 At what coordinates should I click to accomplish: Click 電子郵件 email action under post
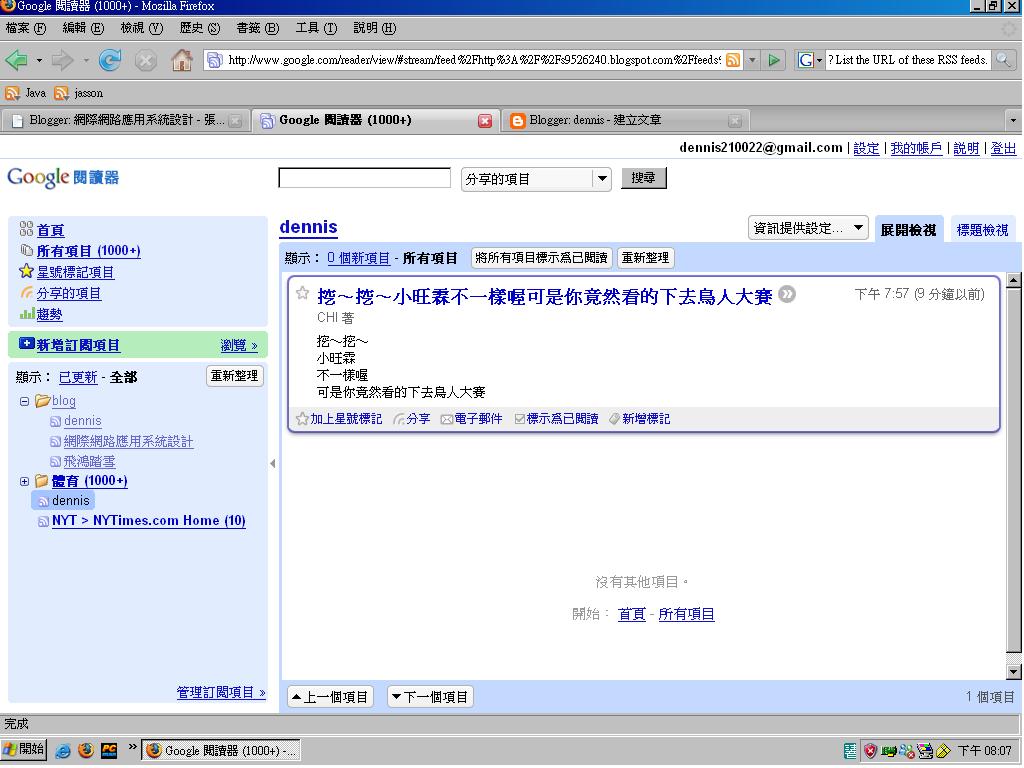pyautogui.click(x=472, y=419)
